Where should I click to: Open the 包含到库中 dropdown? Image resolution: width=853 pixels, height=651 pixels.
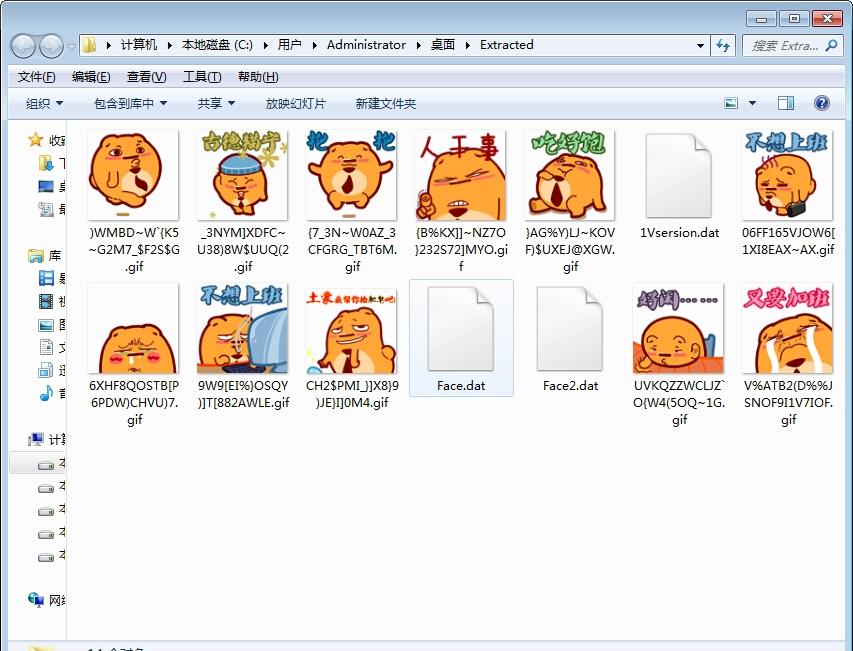(x=130, y=104)
